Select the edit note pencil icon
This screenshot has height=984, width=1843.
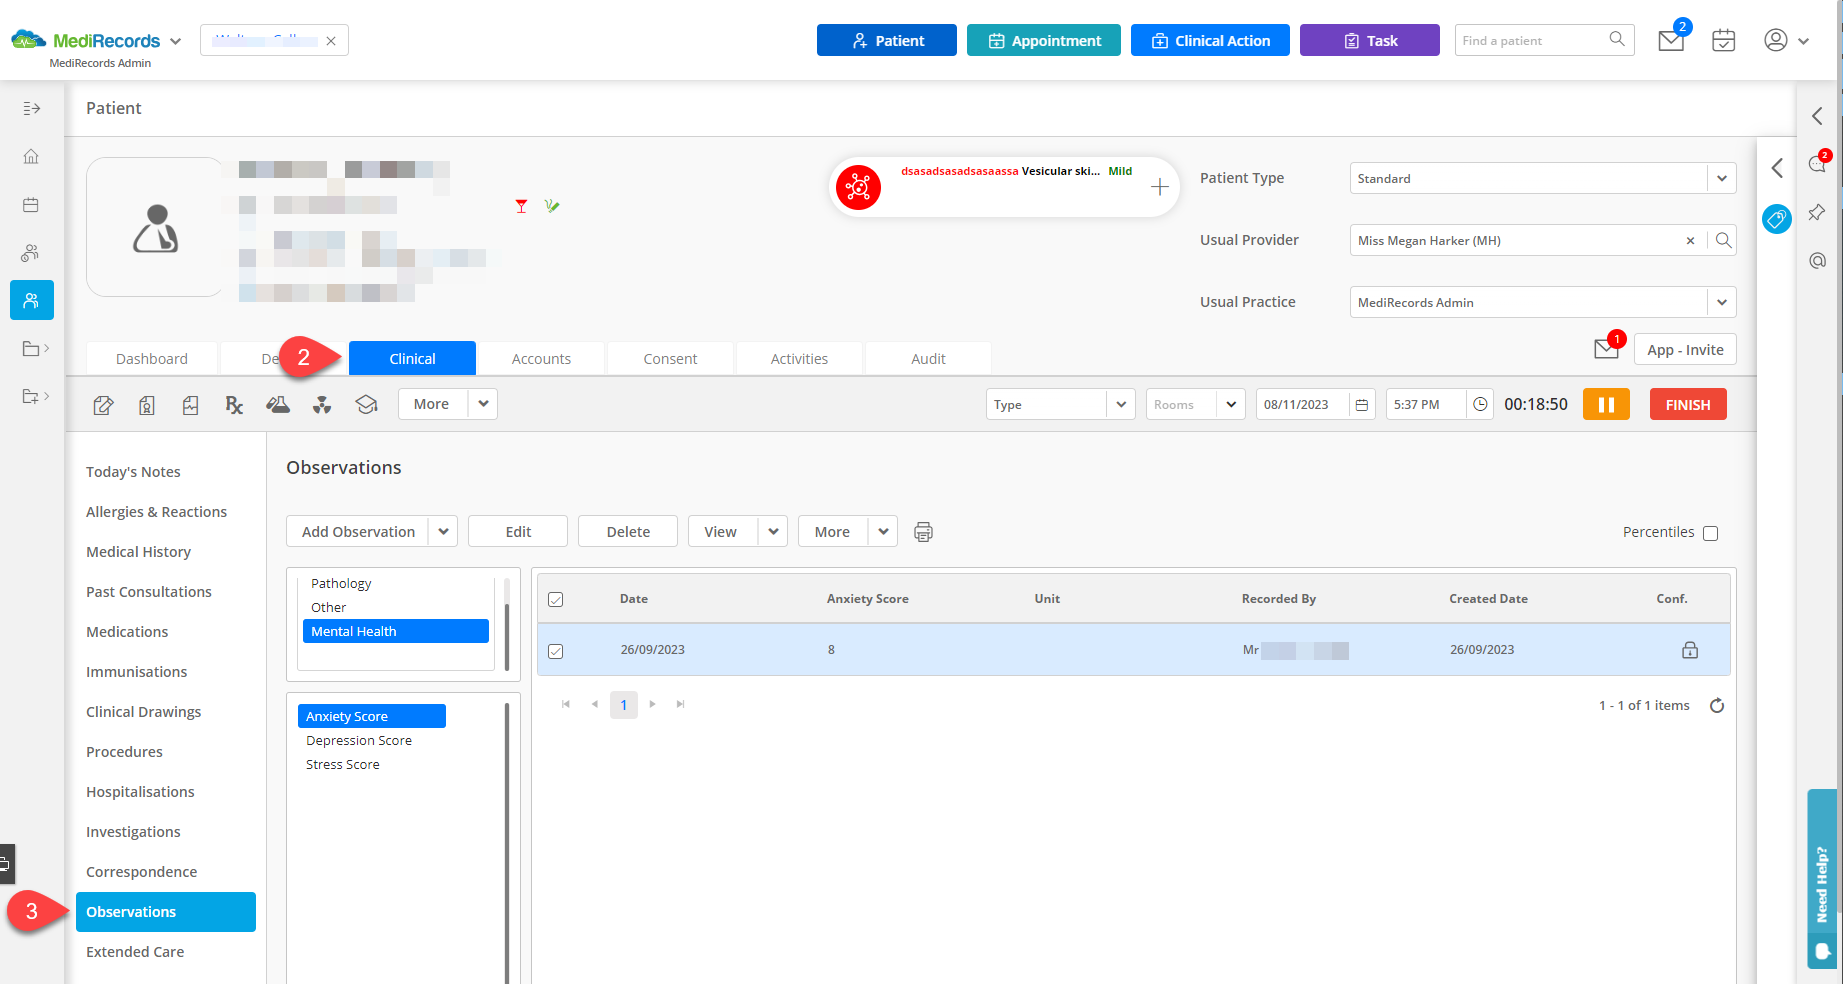pyautogui.click(x=103, y=404)
